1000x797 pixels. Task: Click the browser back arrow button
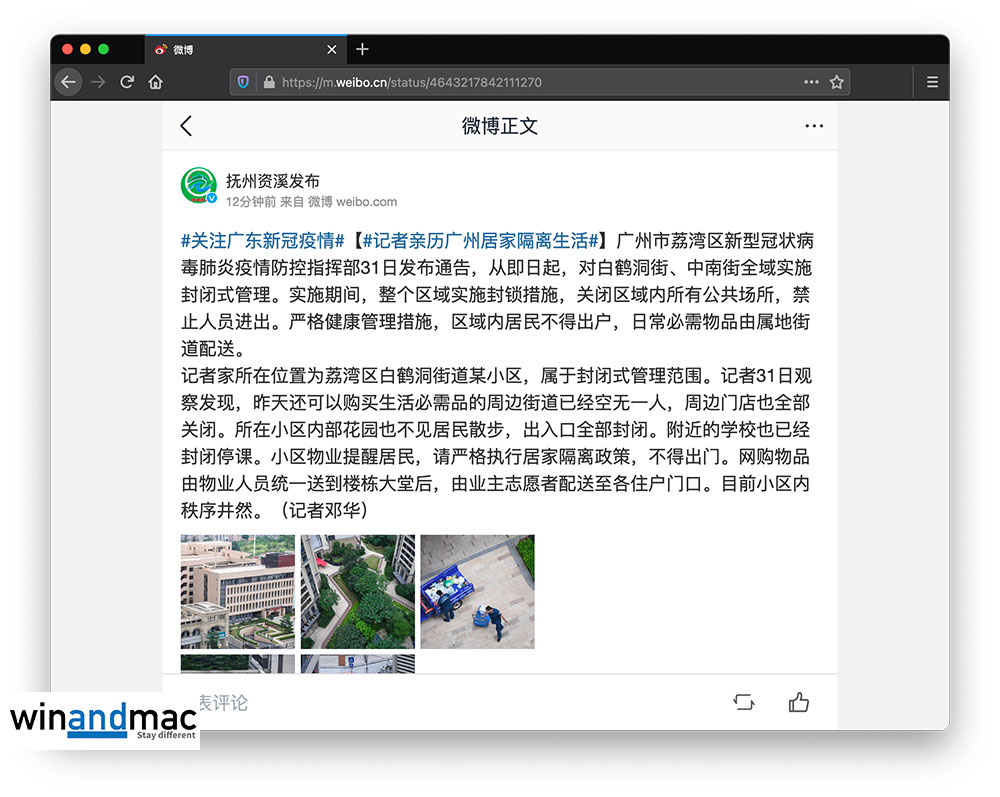[68, 82]
